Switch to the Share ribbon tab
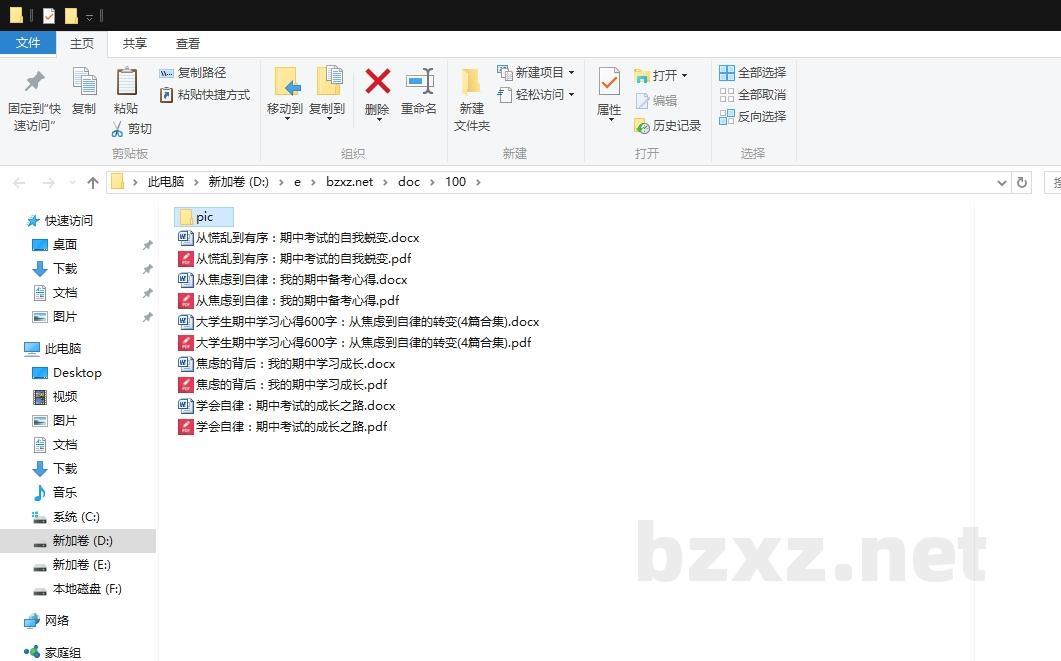The image size is (1061, 661). [135, 43]
